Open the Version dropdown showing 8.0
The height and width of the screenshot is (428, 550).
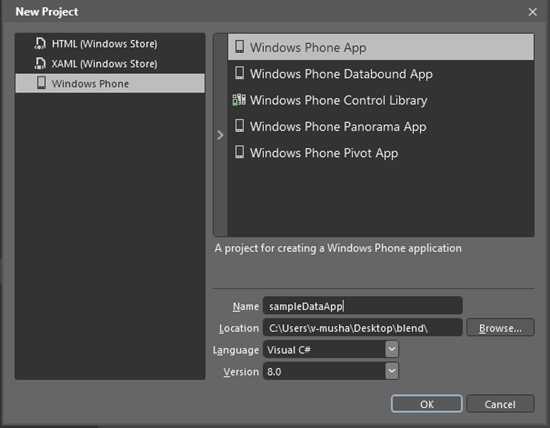[331, 372]
